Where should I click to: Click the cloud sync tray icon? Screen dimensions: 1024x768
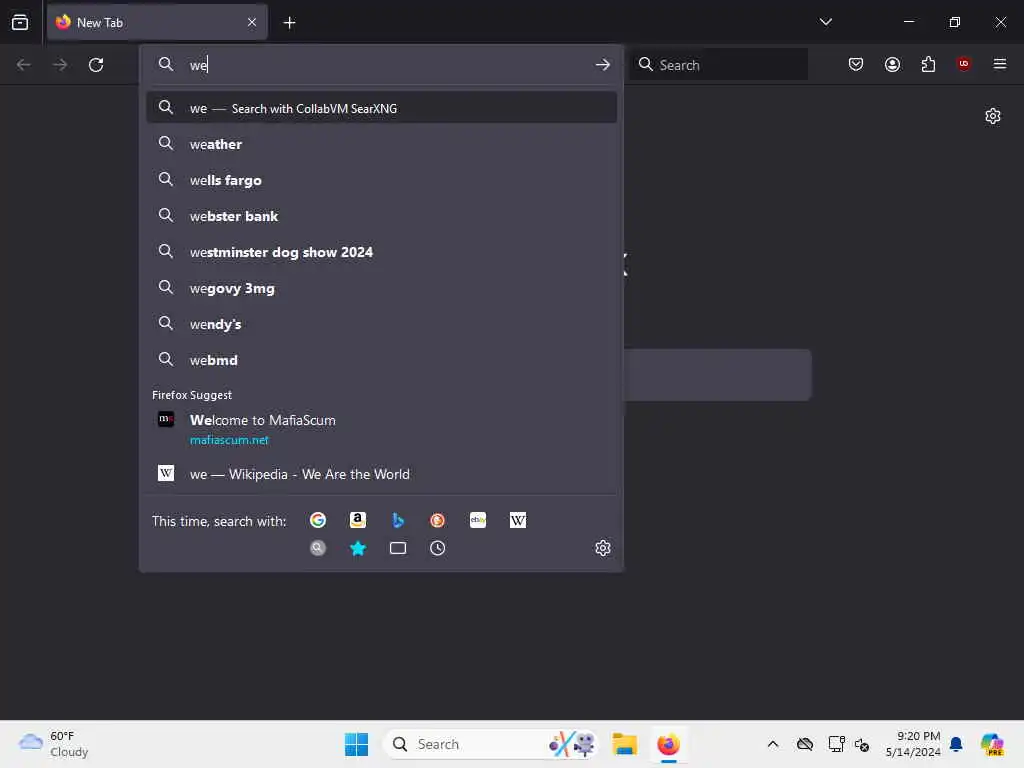click(x=805, y=744)
